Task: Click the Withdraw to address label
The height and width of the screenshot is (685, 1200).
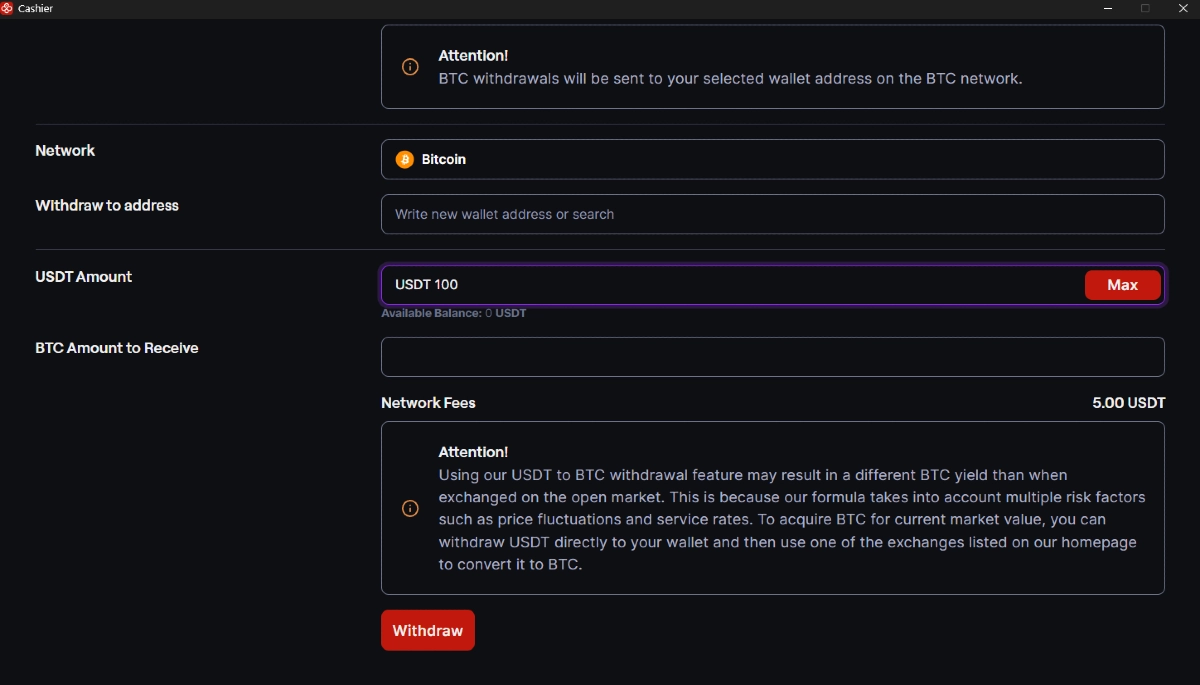Action: pyautogui.click(x=107, y=205)
